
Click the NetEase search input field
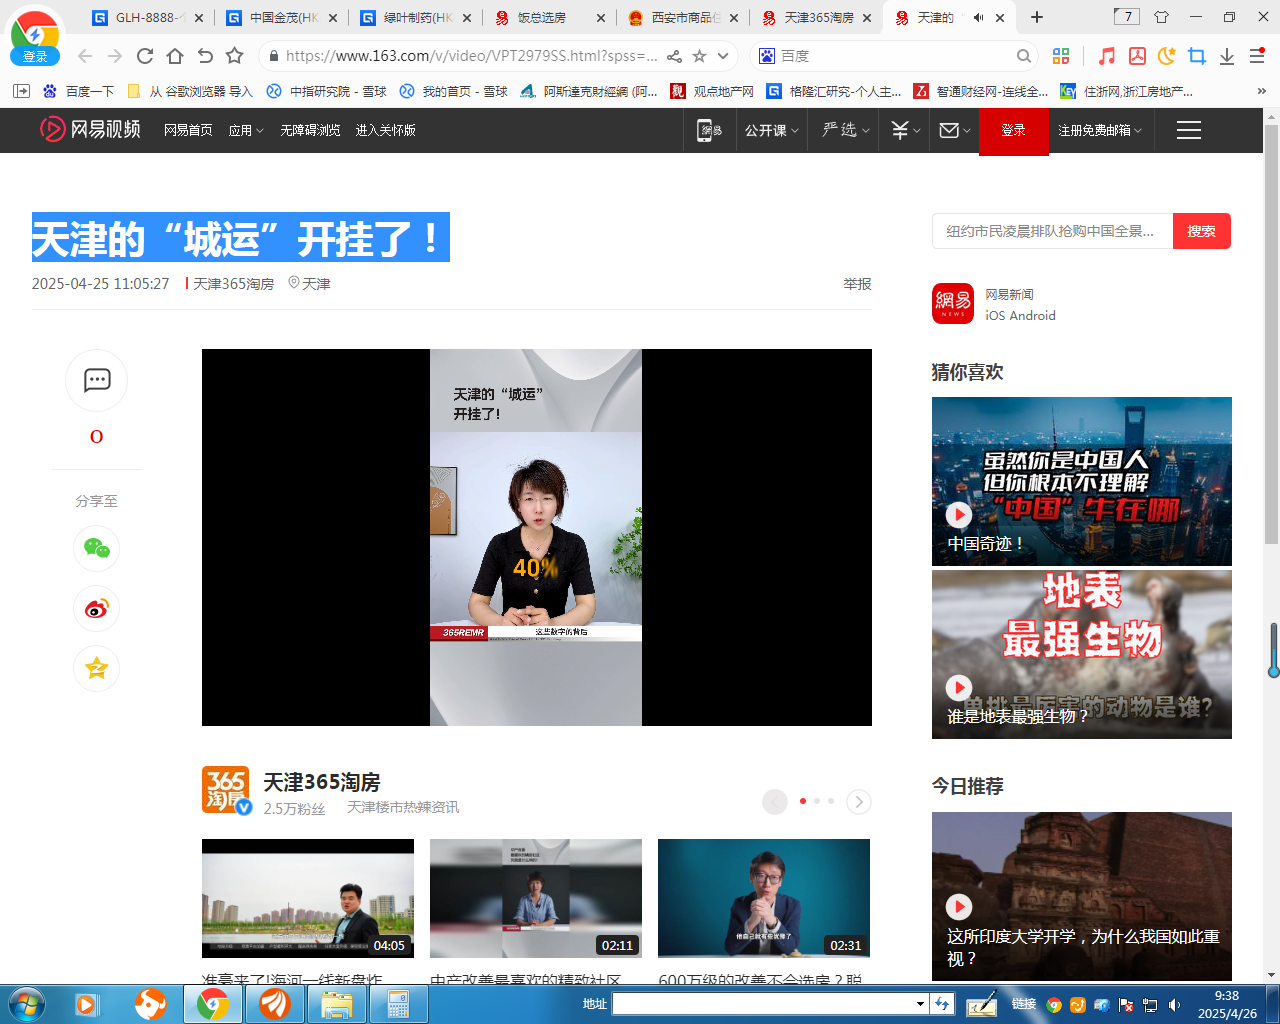pos(1052,231)
